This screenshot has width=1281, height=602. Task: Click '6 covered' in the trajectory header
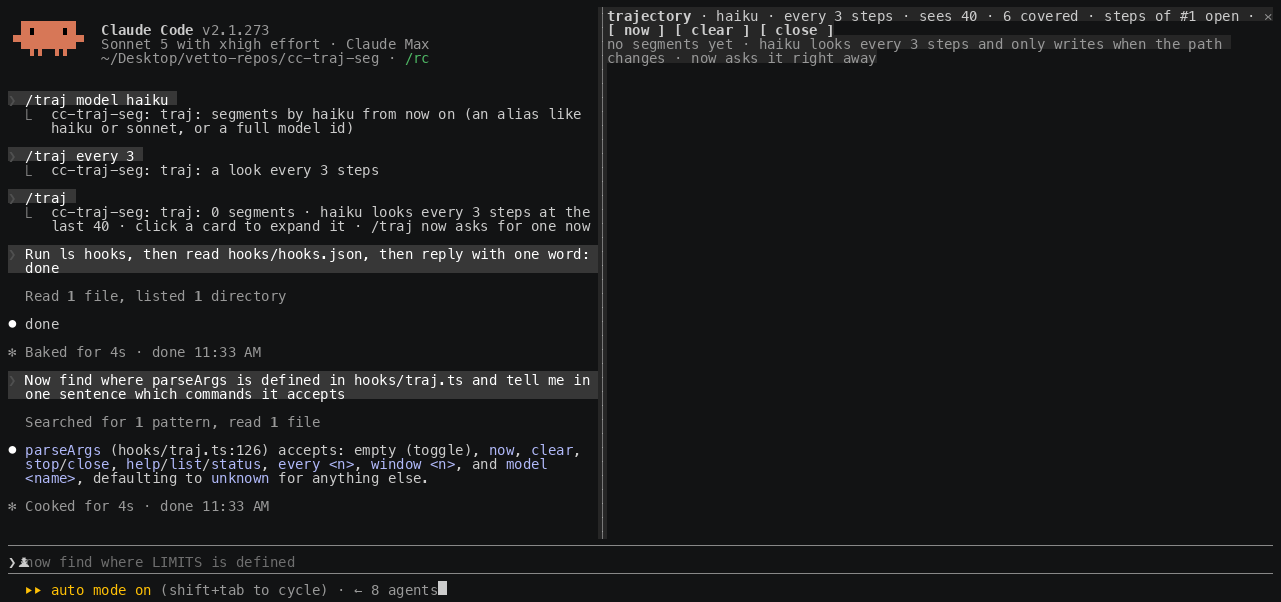point(1040,16)
